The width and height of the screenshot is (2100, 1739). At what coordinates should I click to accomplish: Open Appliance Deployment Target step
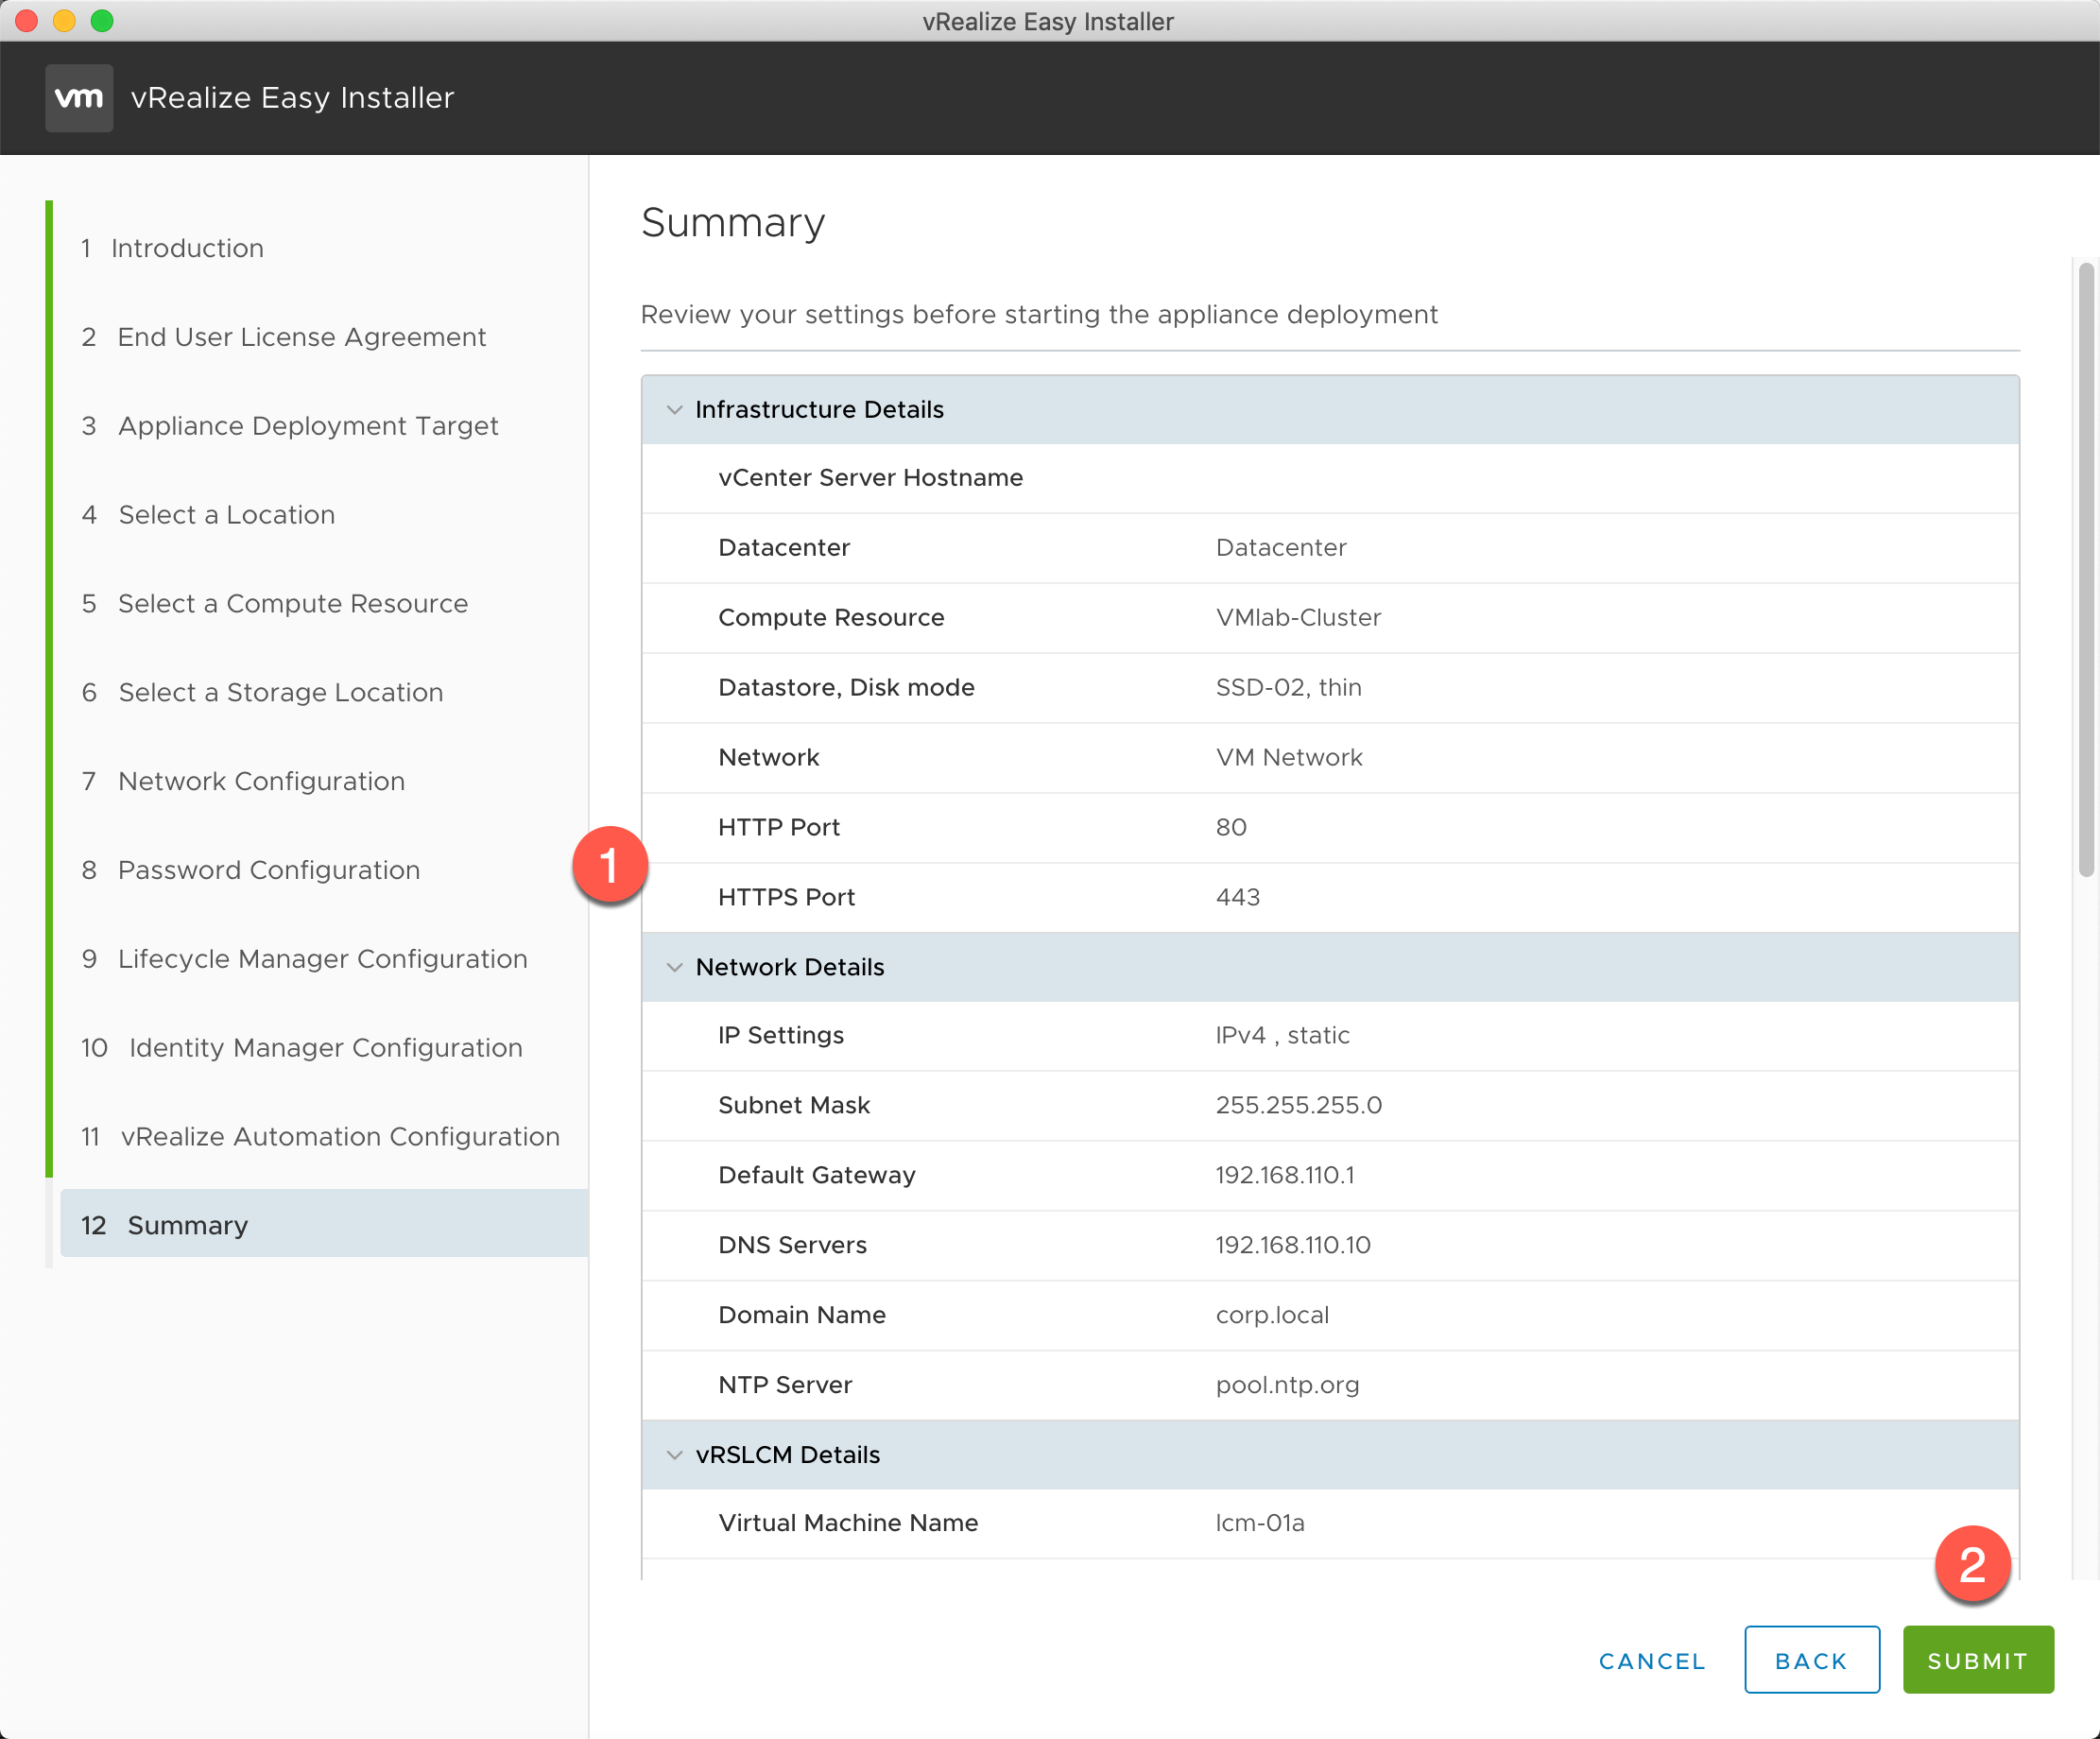point(290,426)
